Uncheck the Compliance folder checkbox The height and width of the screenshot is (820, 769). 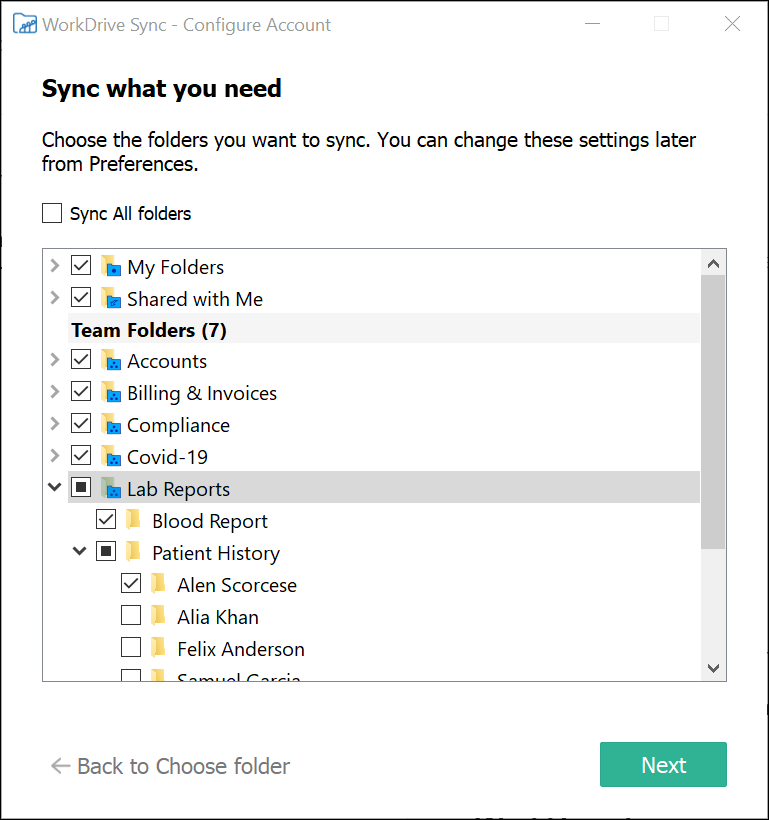point(81,423)
